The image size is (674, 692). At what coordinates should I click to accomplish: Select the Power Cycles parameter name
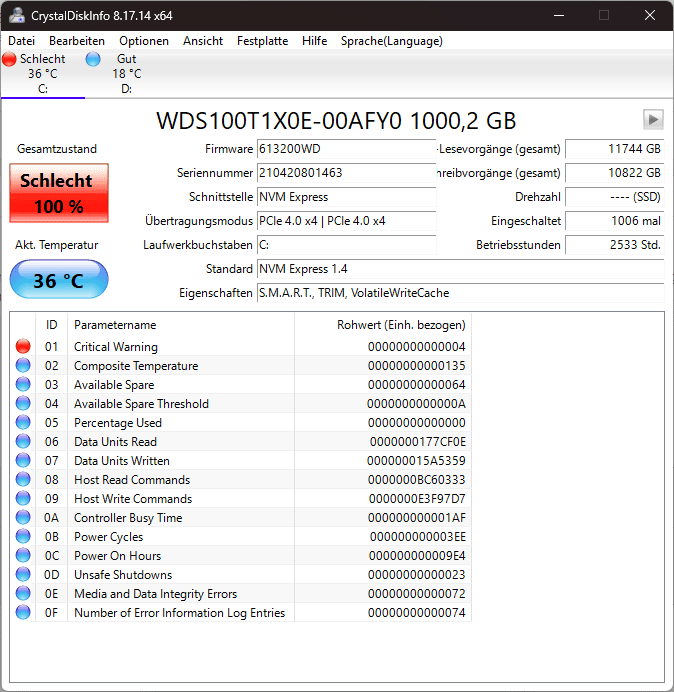click(109, 537)
